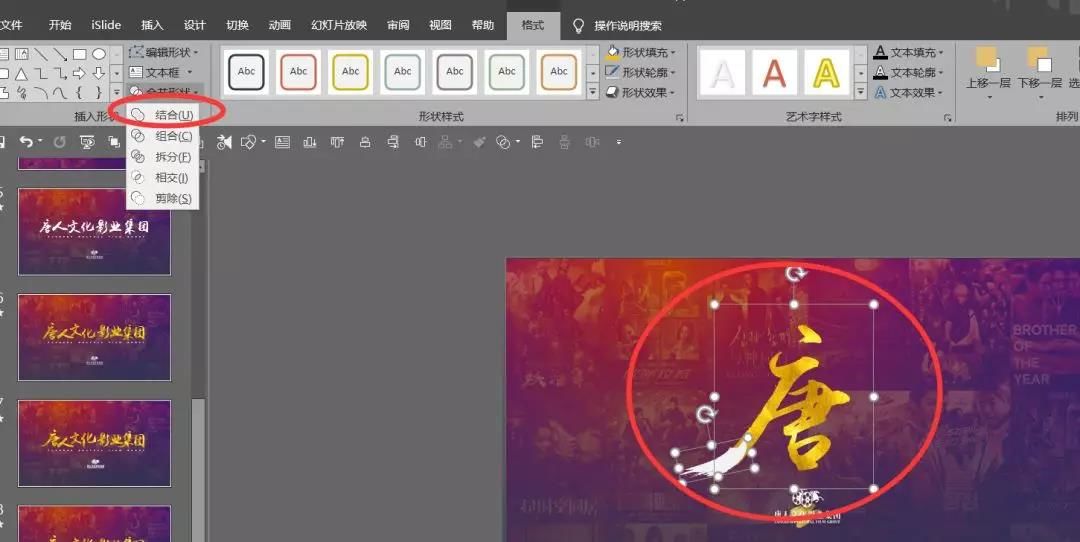This screenshot has height=542, width=1080.
Task: Choose Subtract 剪除(S) from merge menu
Action: point(164,198)
